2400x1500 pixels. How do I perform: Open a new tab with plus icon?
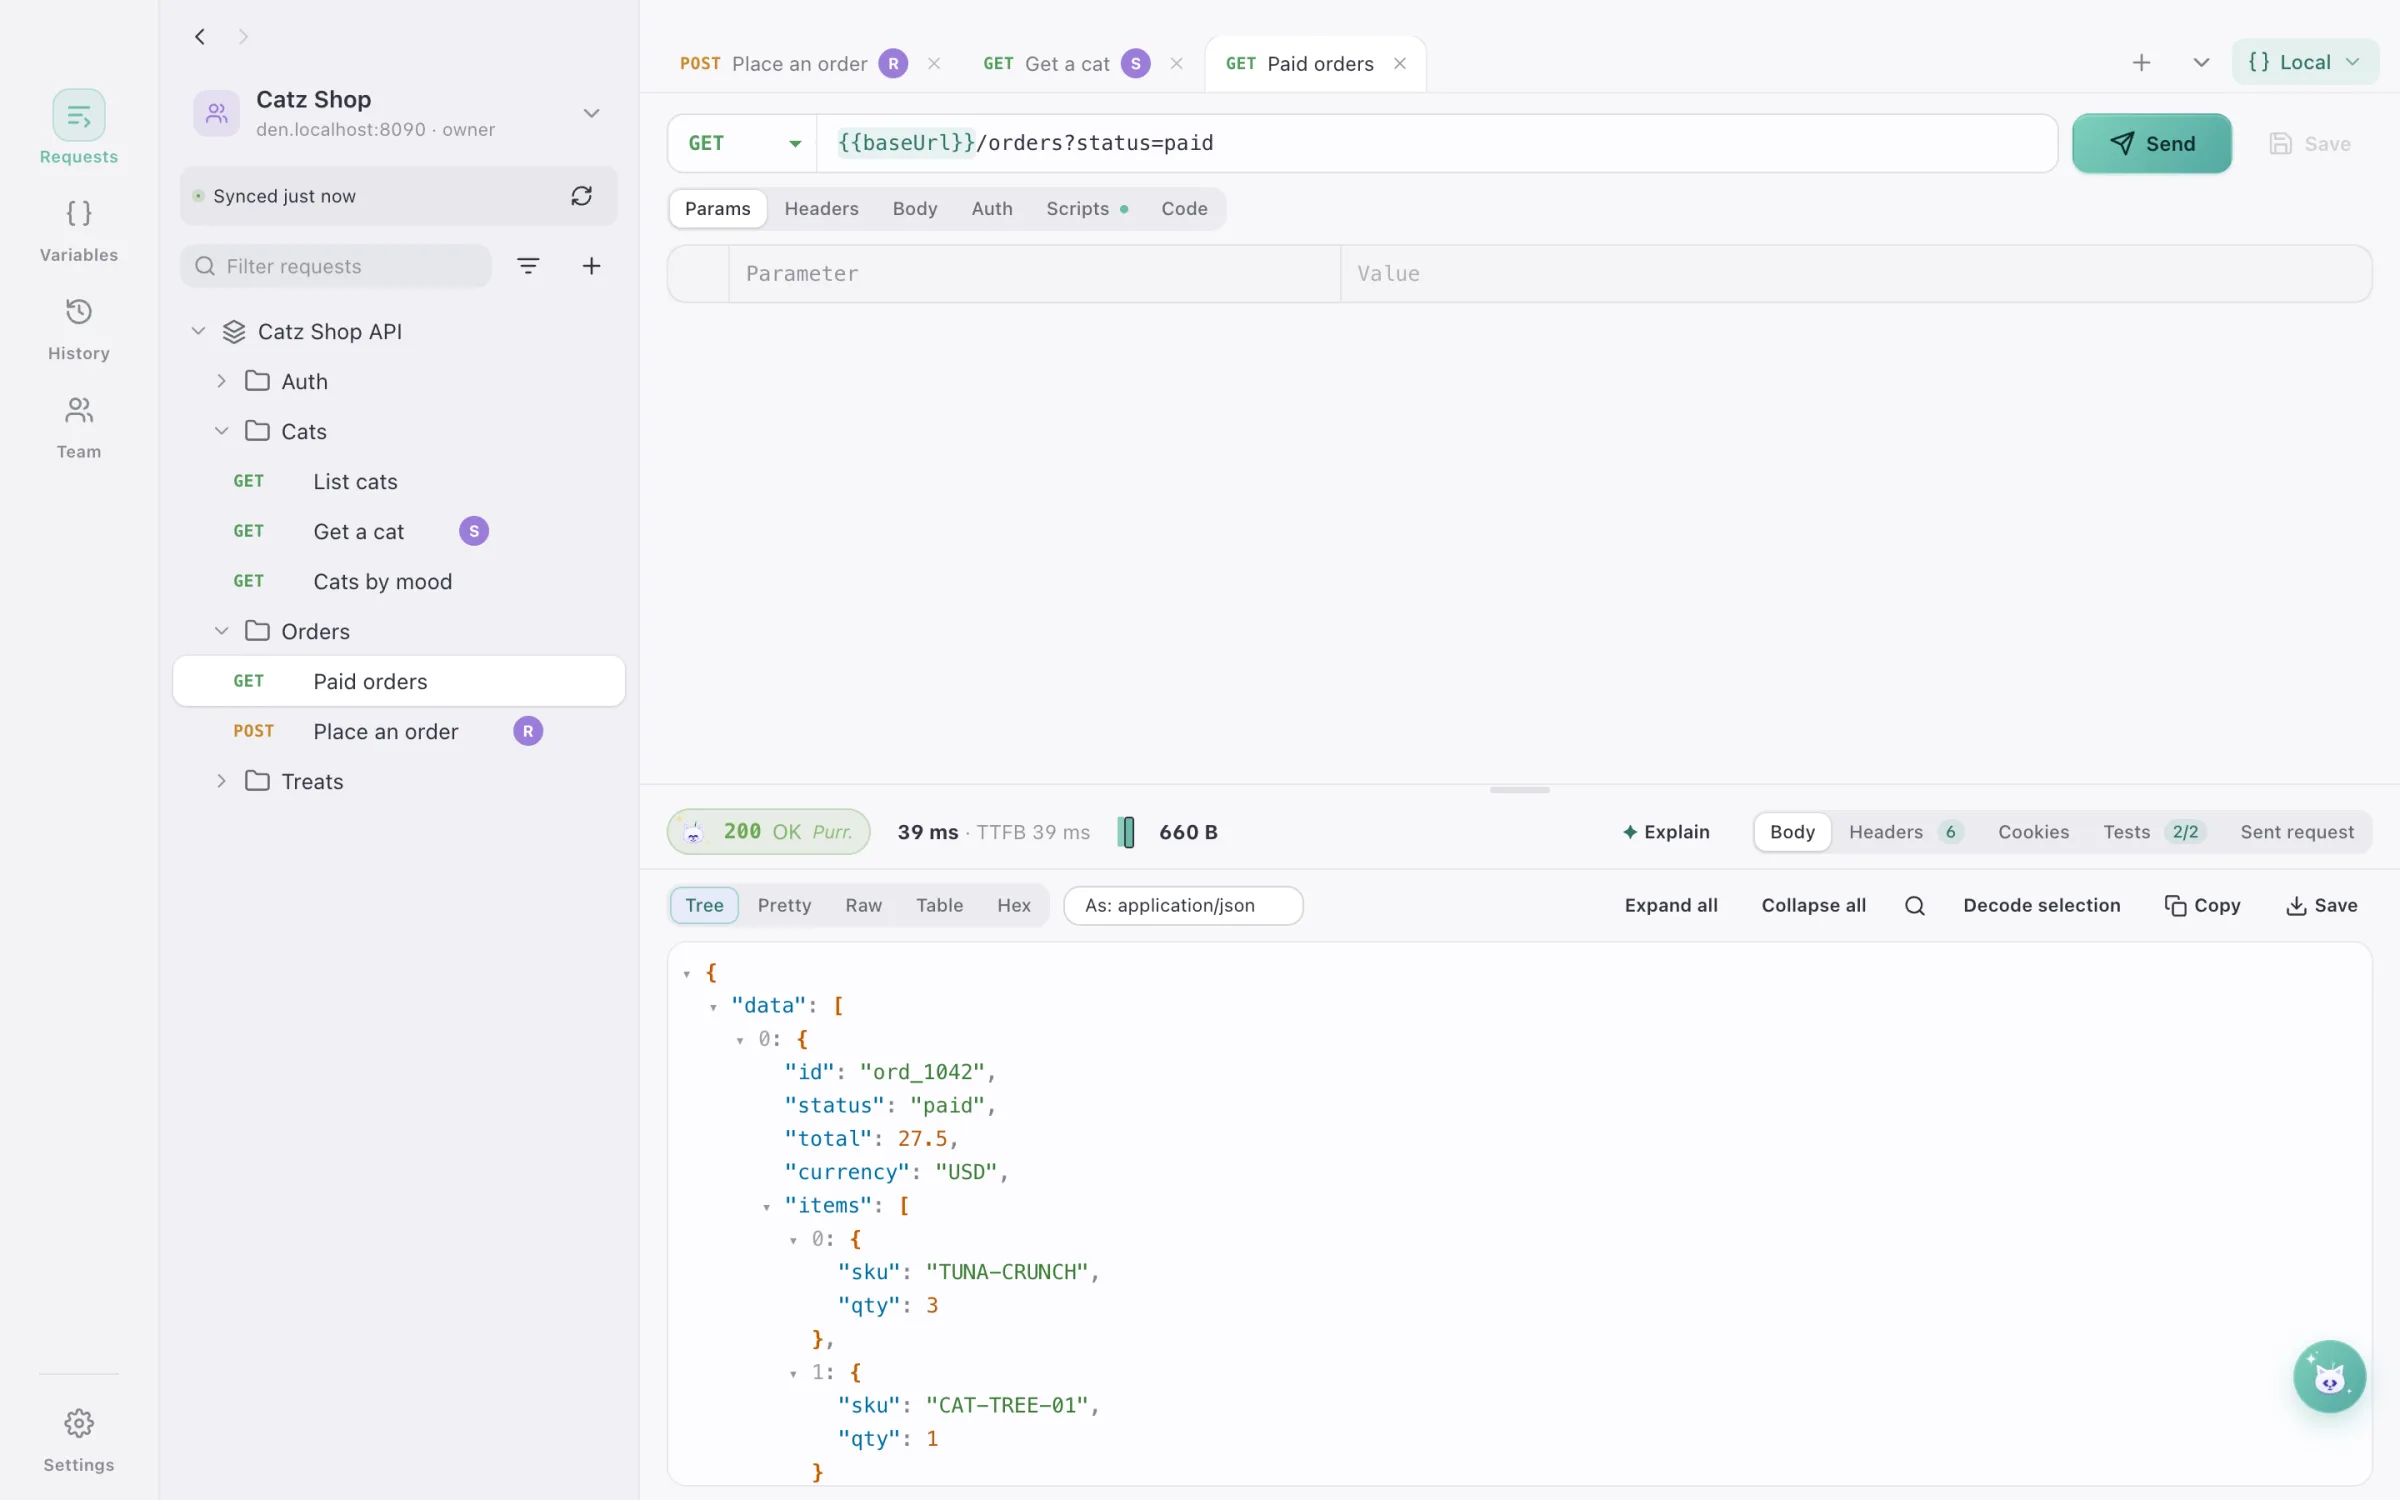2141,63
